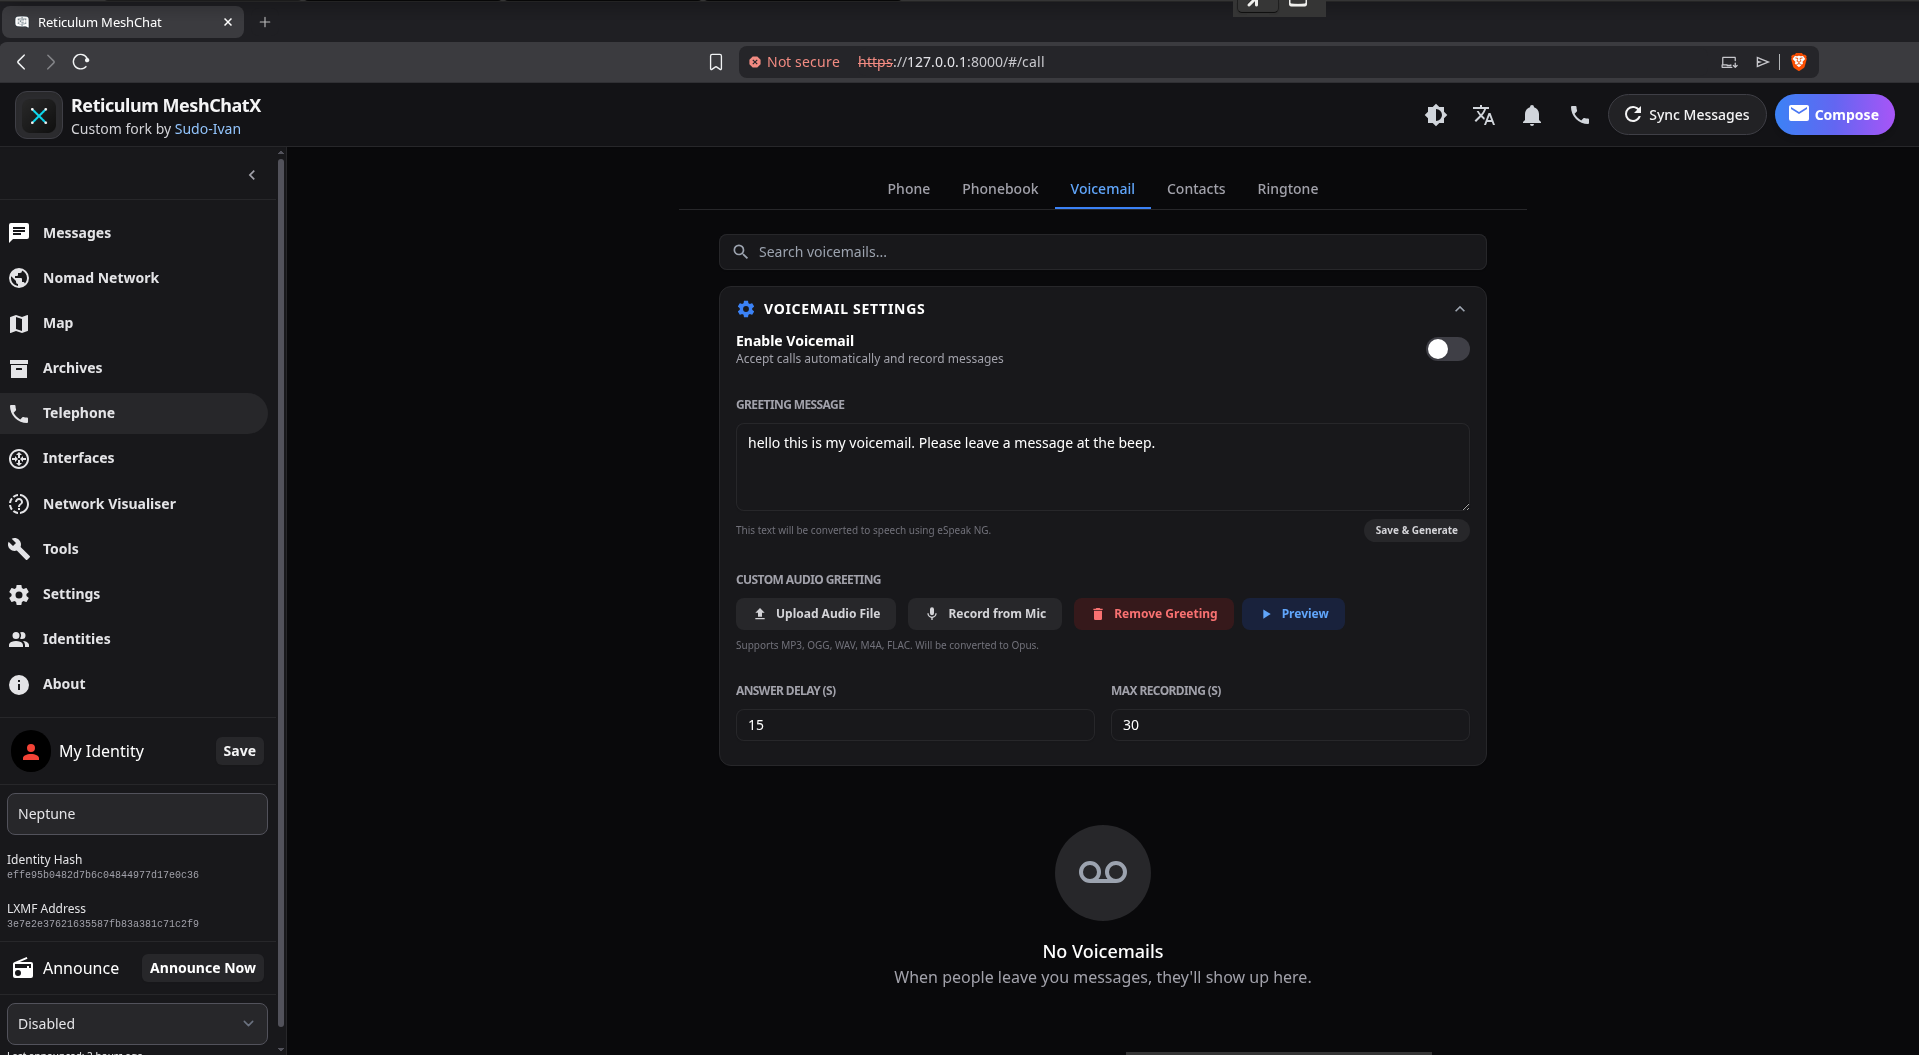The height and width of the screenshot is (1055, 1919).
Task: Click the phone call icon in header
Action: click(1579, 115)
